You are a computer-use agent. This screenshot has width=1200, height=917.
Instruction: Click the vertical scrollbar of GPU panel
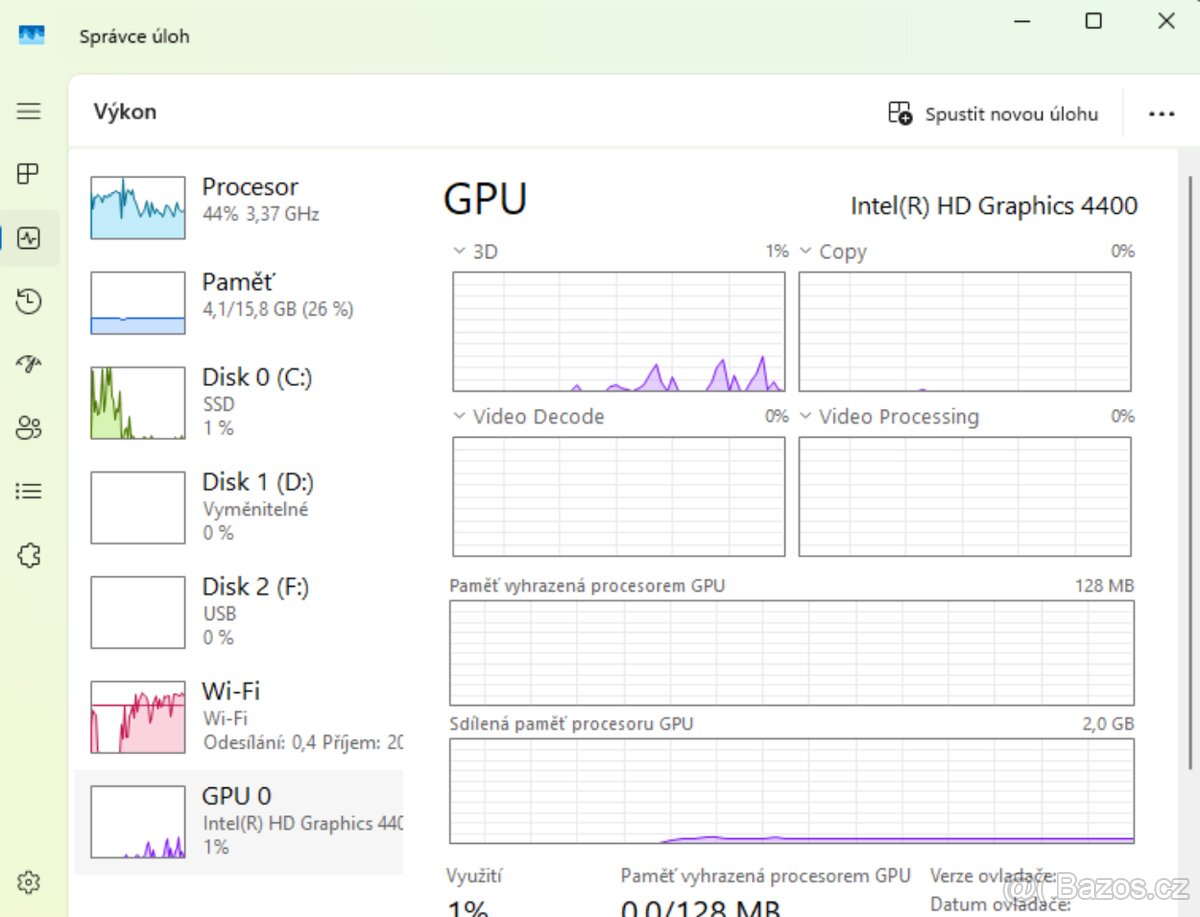(x=1189, y=460)
